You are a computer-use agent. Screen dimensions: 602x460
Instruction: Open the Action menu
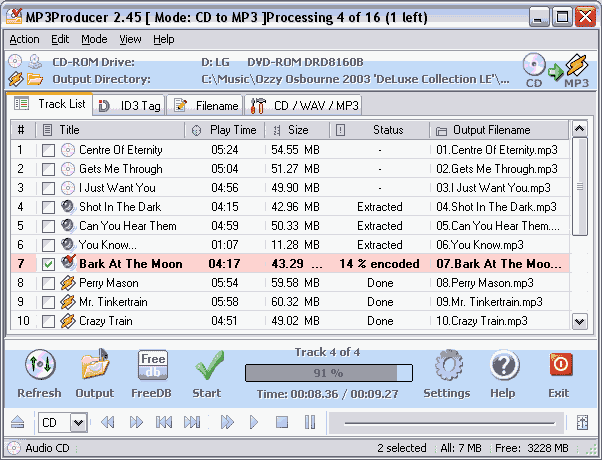pos(24,39)
